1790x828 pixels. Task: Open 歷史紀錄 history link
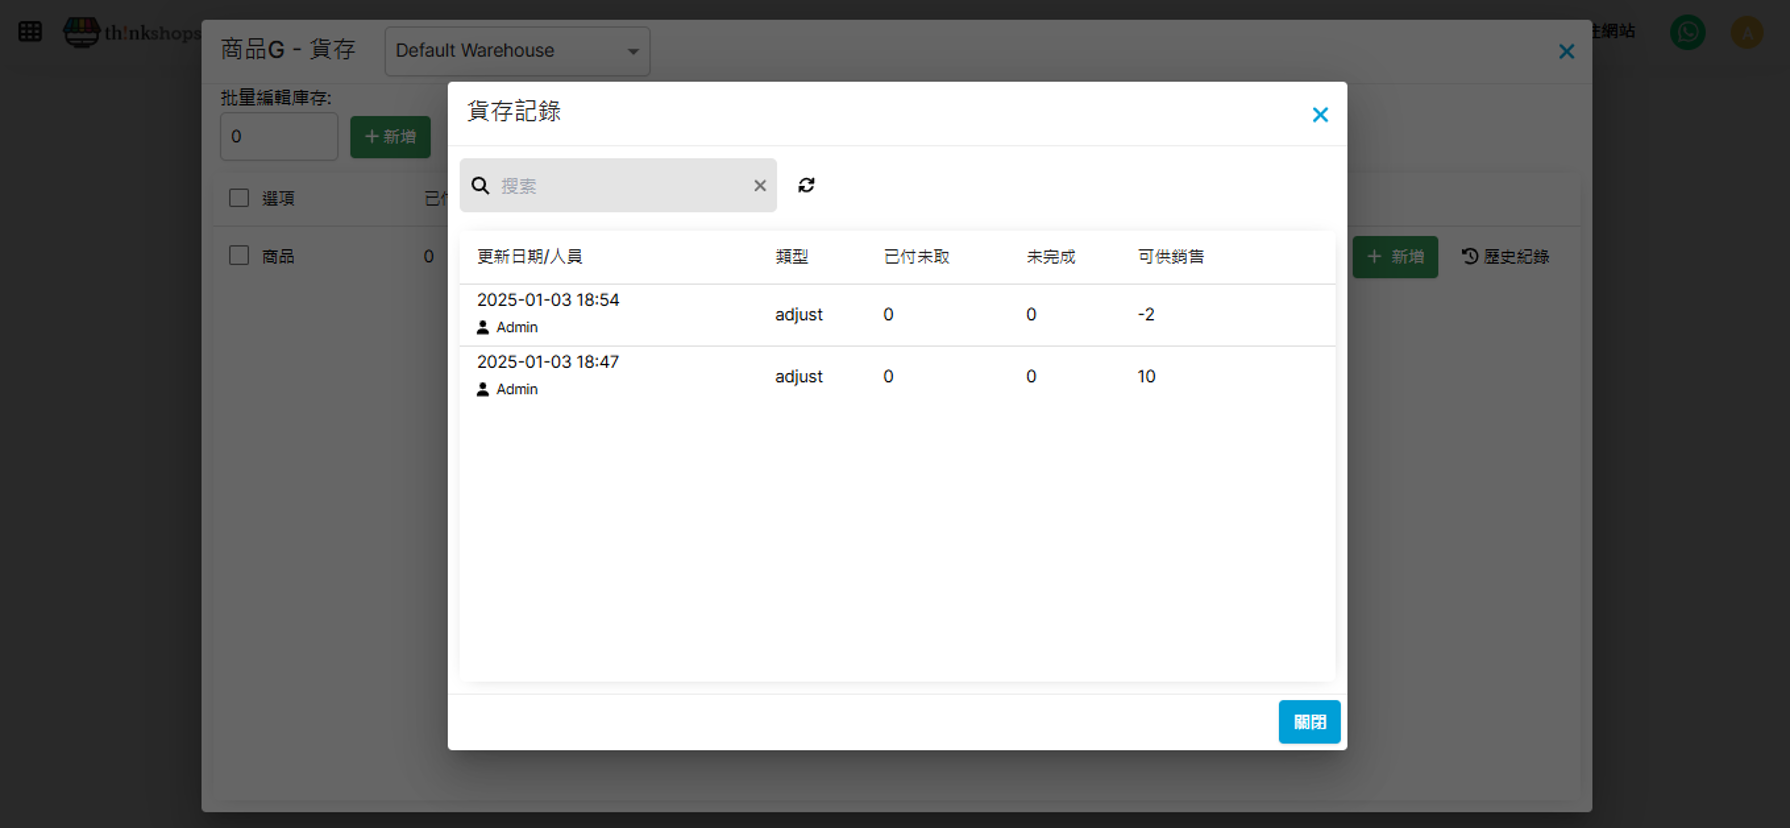pos(1505,257)
